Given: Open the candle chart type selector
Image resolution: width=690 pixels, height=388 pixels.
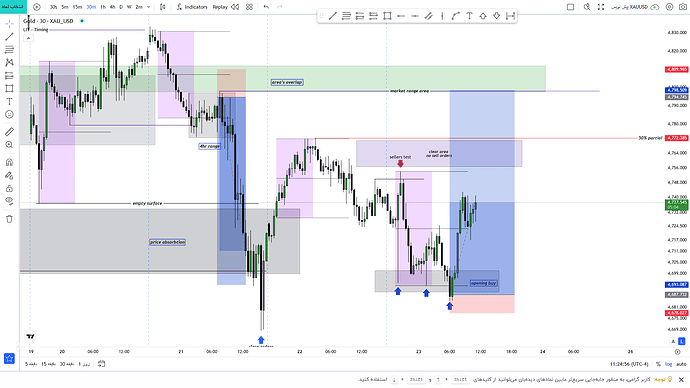Looking at the screenshot, I should pos(163,7).
